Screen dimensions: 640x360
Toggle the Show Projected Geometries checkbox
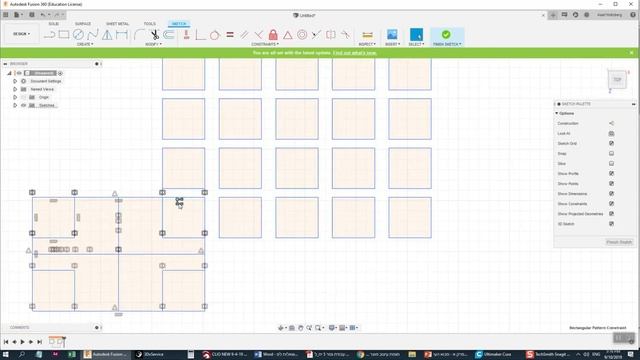coord(611,213)
